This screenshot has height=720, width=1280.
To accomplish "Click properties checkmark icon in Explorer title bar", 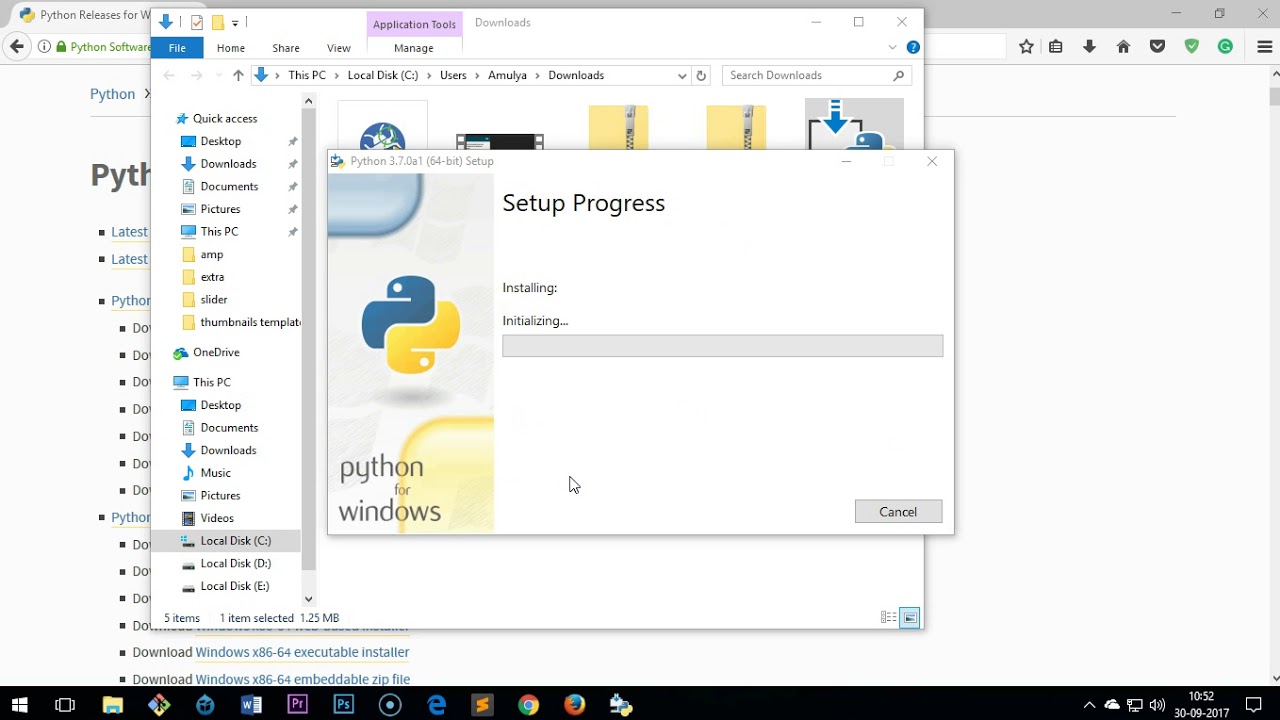I will [196, 22].
